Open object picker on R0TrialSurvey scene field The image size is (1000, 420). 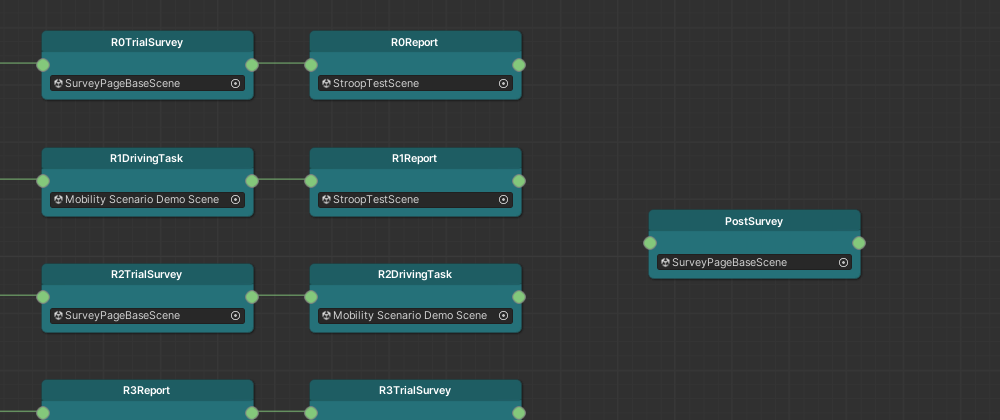tap(235, 83)
